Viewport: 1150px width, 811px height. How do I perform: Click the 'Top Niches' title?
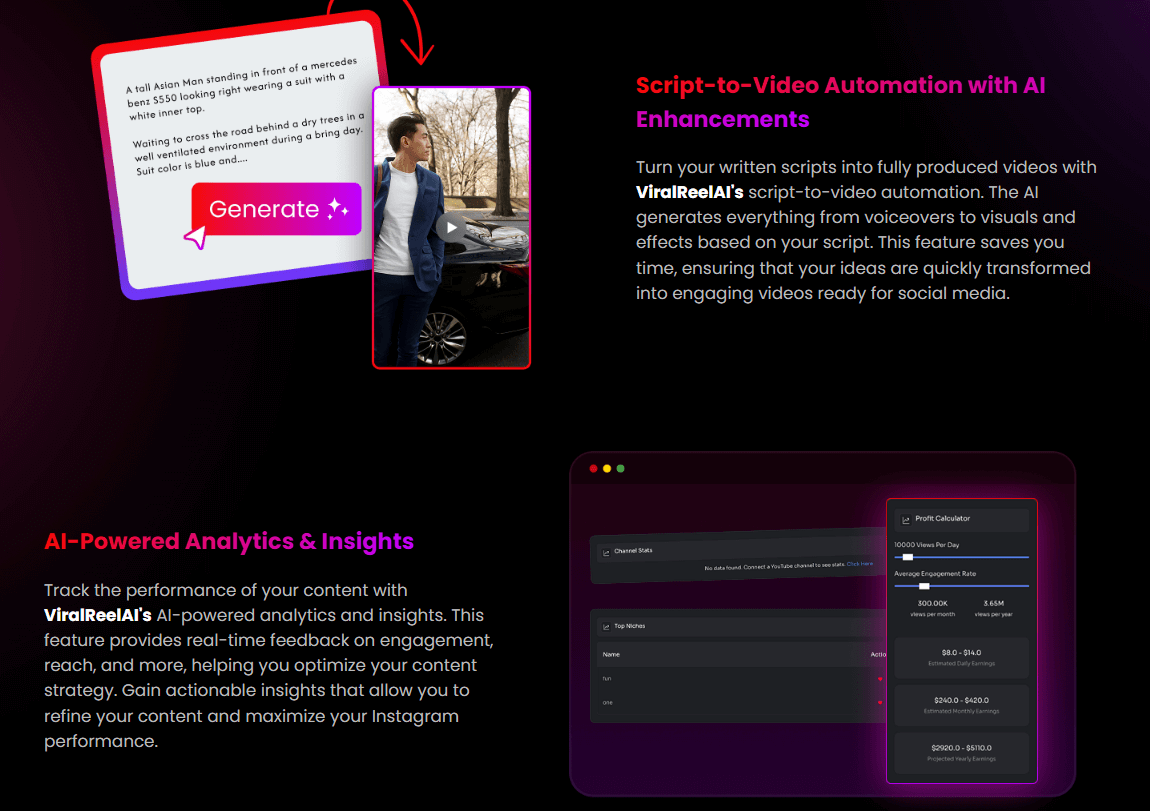tap(629, 626)
